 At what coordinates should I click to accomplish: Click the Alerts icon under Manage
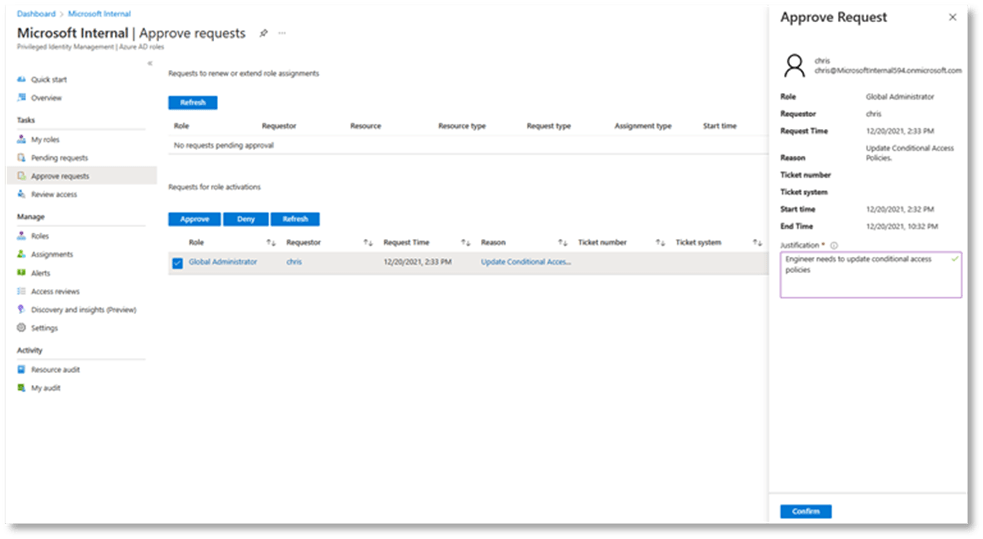click(x=22, y=273)
